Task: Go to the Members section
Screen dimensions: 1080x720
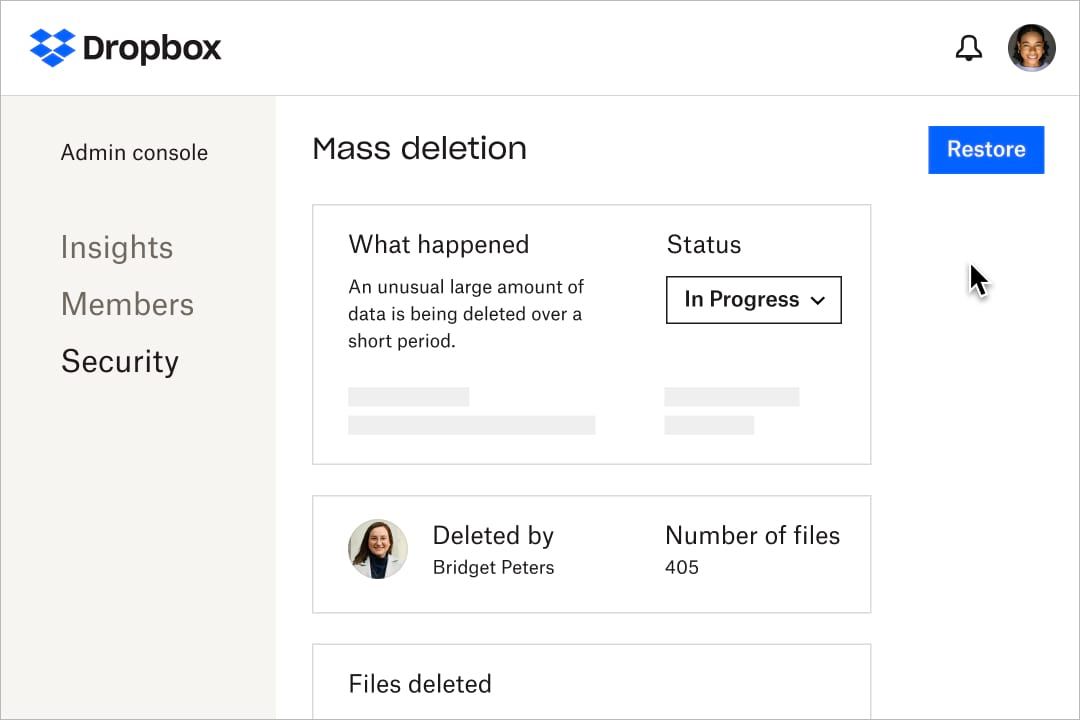Action: point(127,305)
